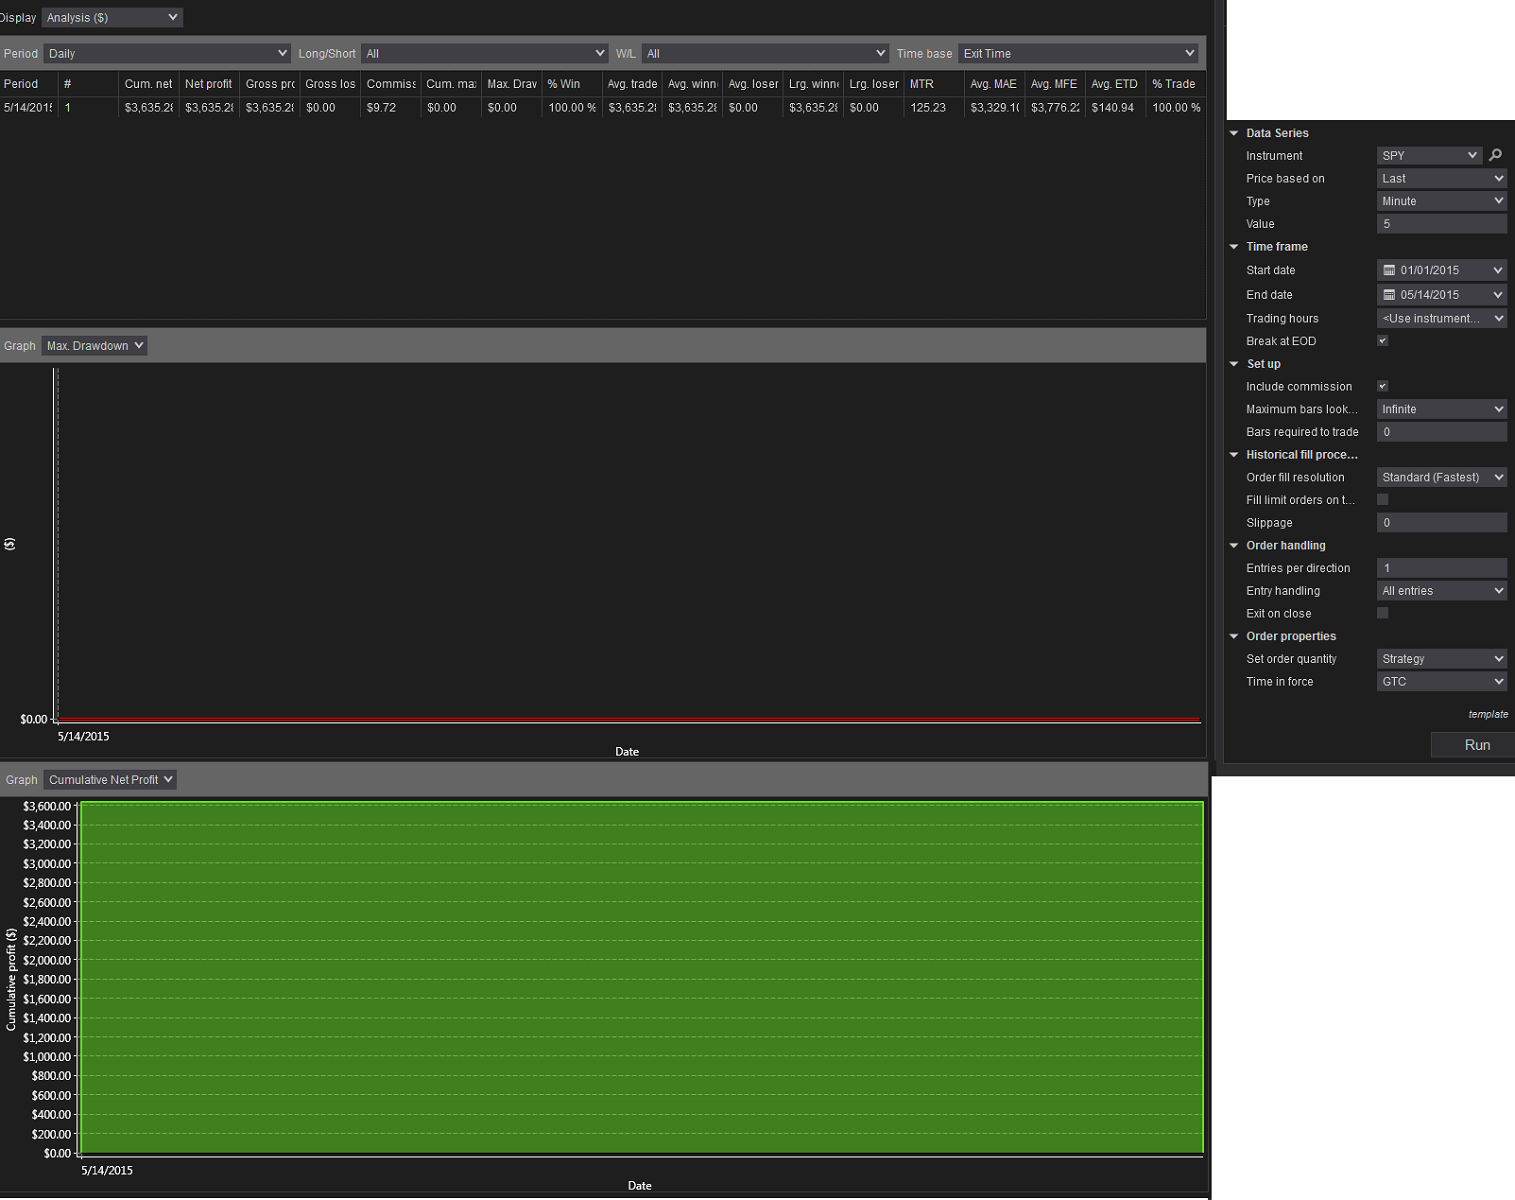Click the Bars required to trade field
The height and width of the screenshot is (1200, 1515).
pyautogui.click(x=1442, y=432)
